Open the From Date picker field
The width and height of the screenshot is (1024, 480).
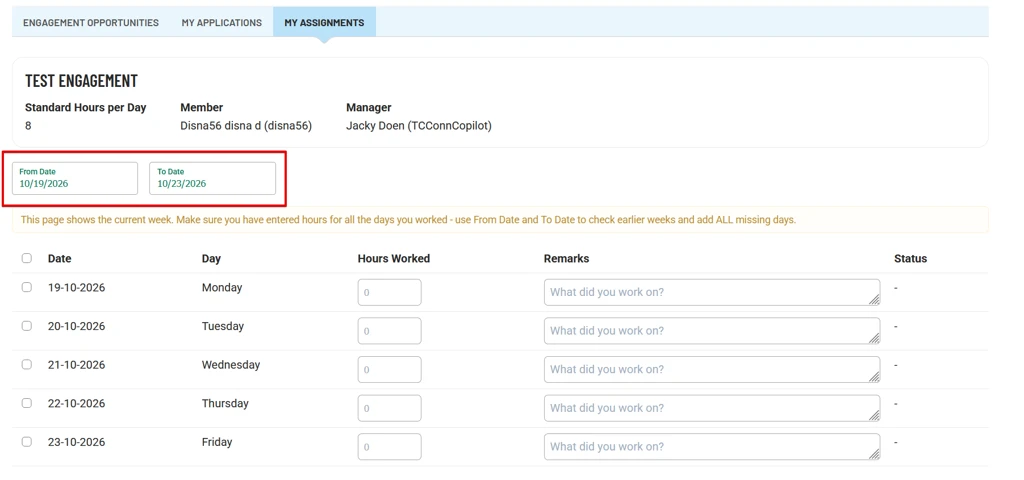click(x=75, y=178)
